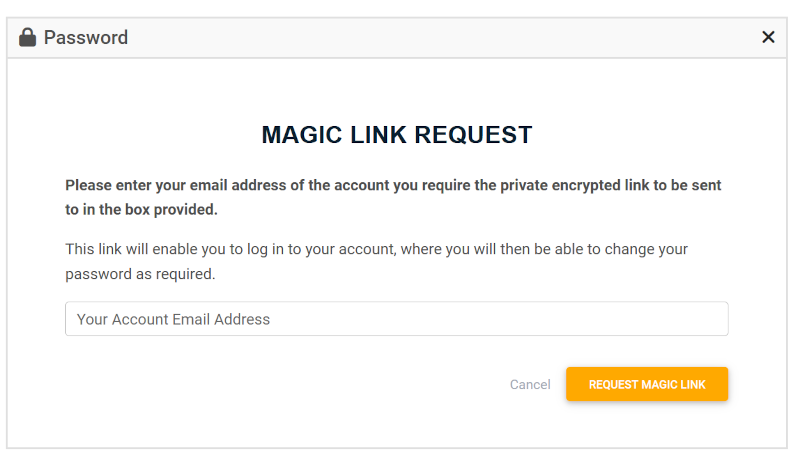Click the X icon at header's right

(768, 37)
